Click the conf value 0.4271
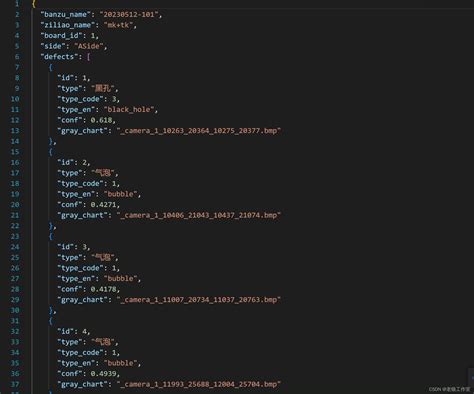This screenshot has width=474, height=394. tap(103, 205)
